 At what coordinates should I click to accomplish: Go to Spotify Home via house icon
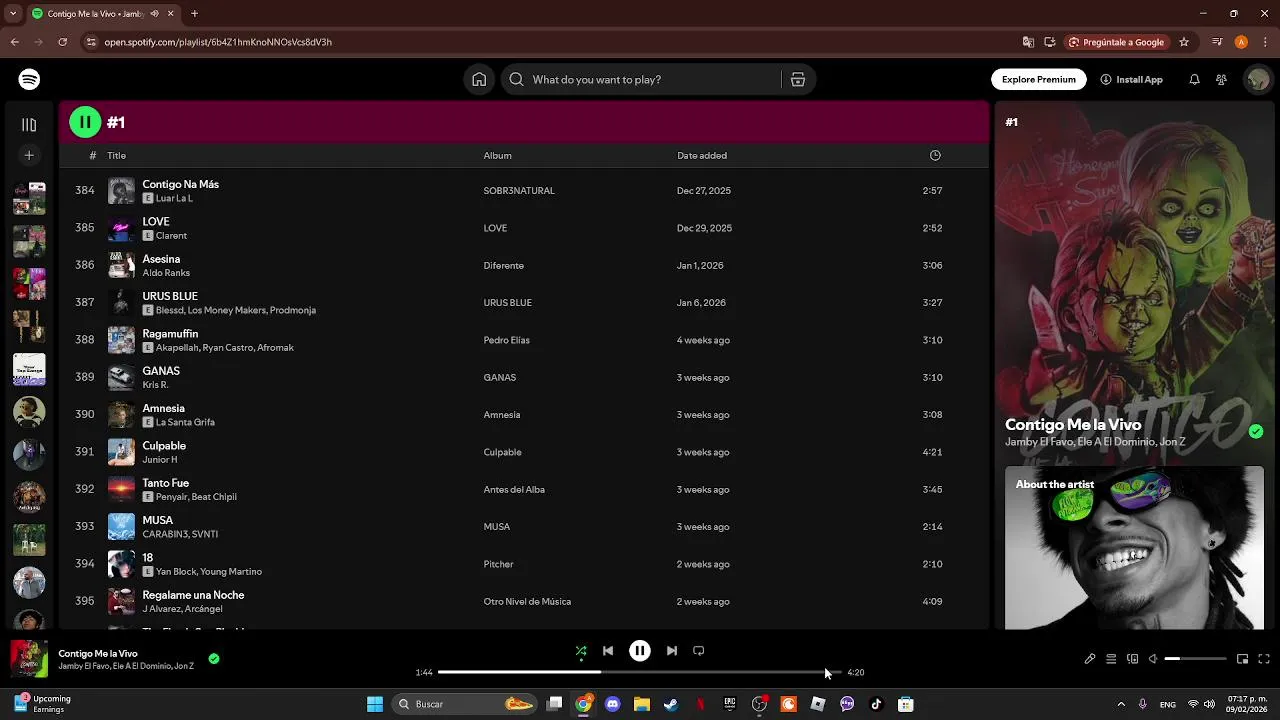point(479,79)
